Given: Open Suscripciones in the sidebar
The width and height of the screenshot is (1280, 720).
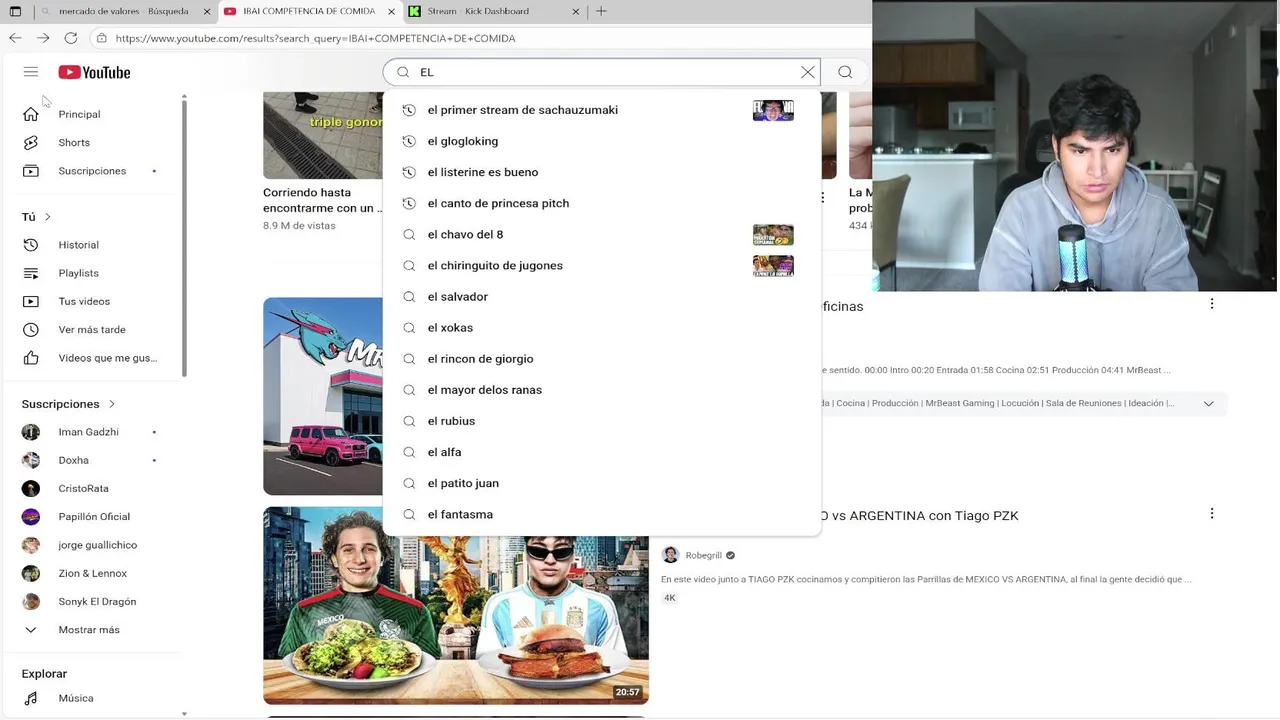Looking at the screenshot, I should coord(92,171).
